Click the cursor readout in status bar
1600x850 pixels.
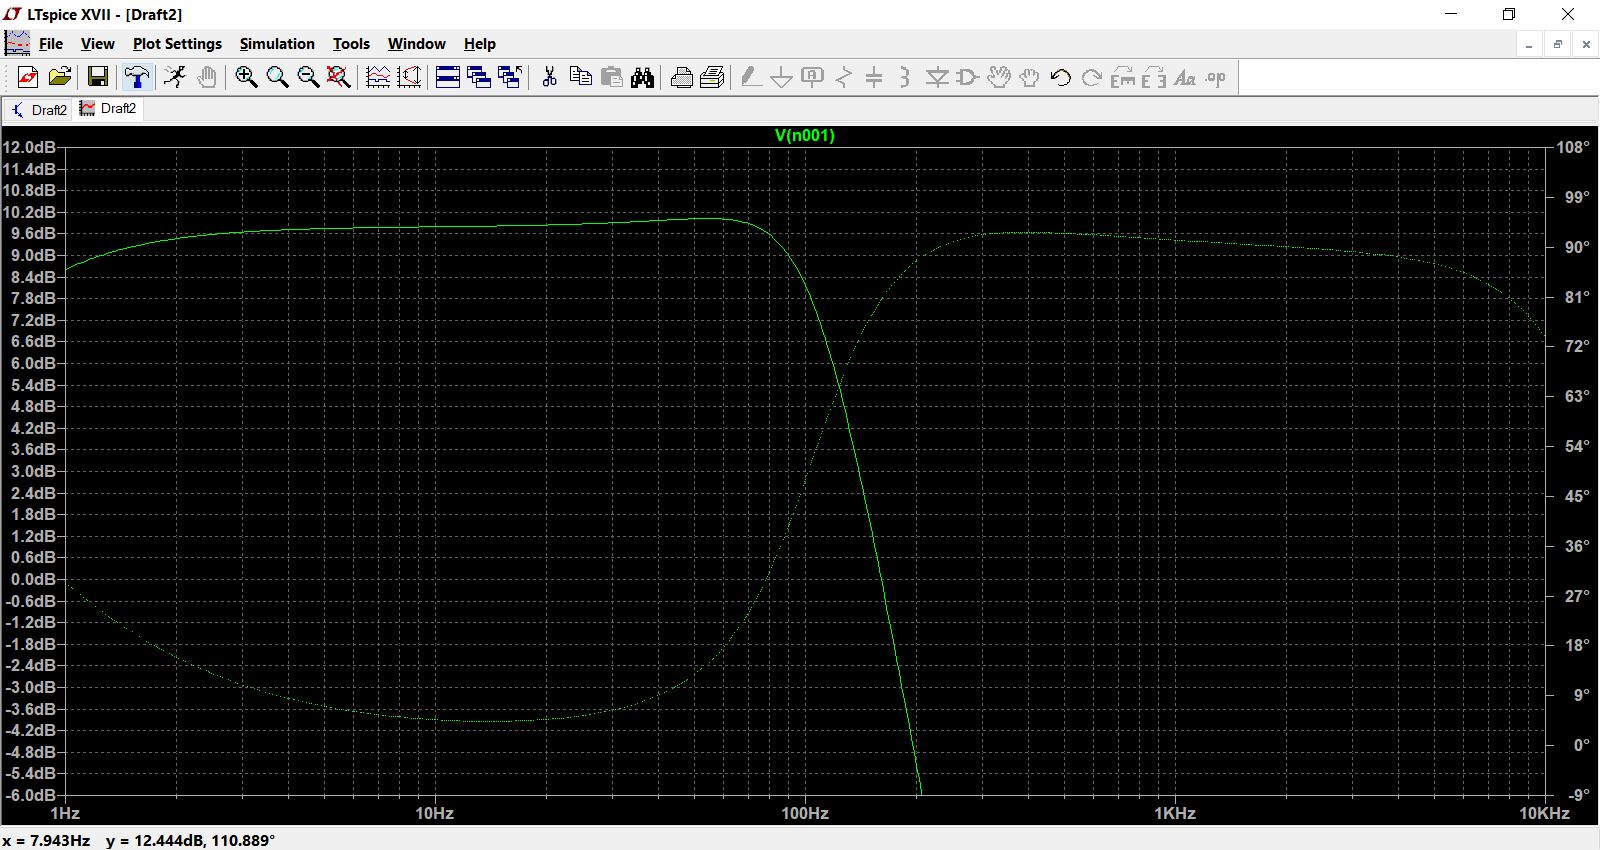pos(139,840)
